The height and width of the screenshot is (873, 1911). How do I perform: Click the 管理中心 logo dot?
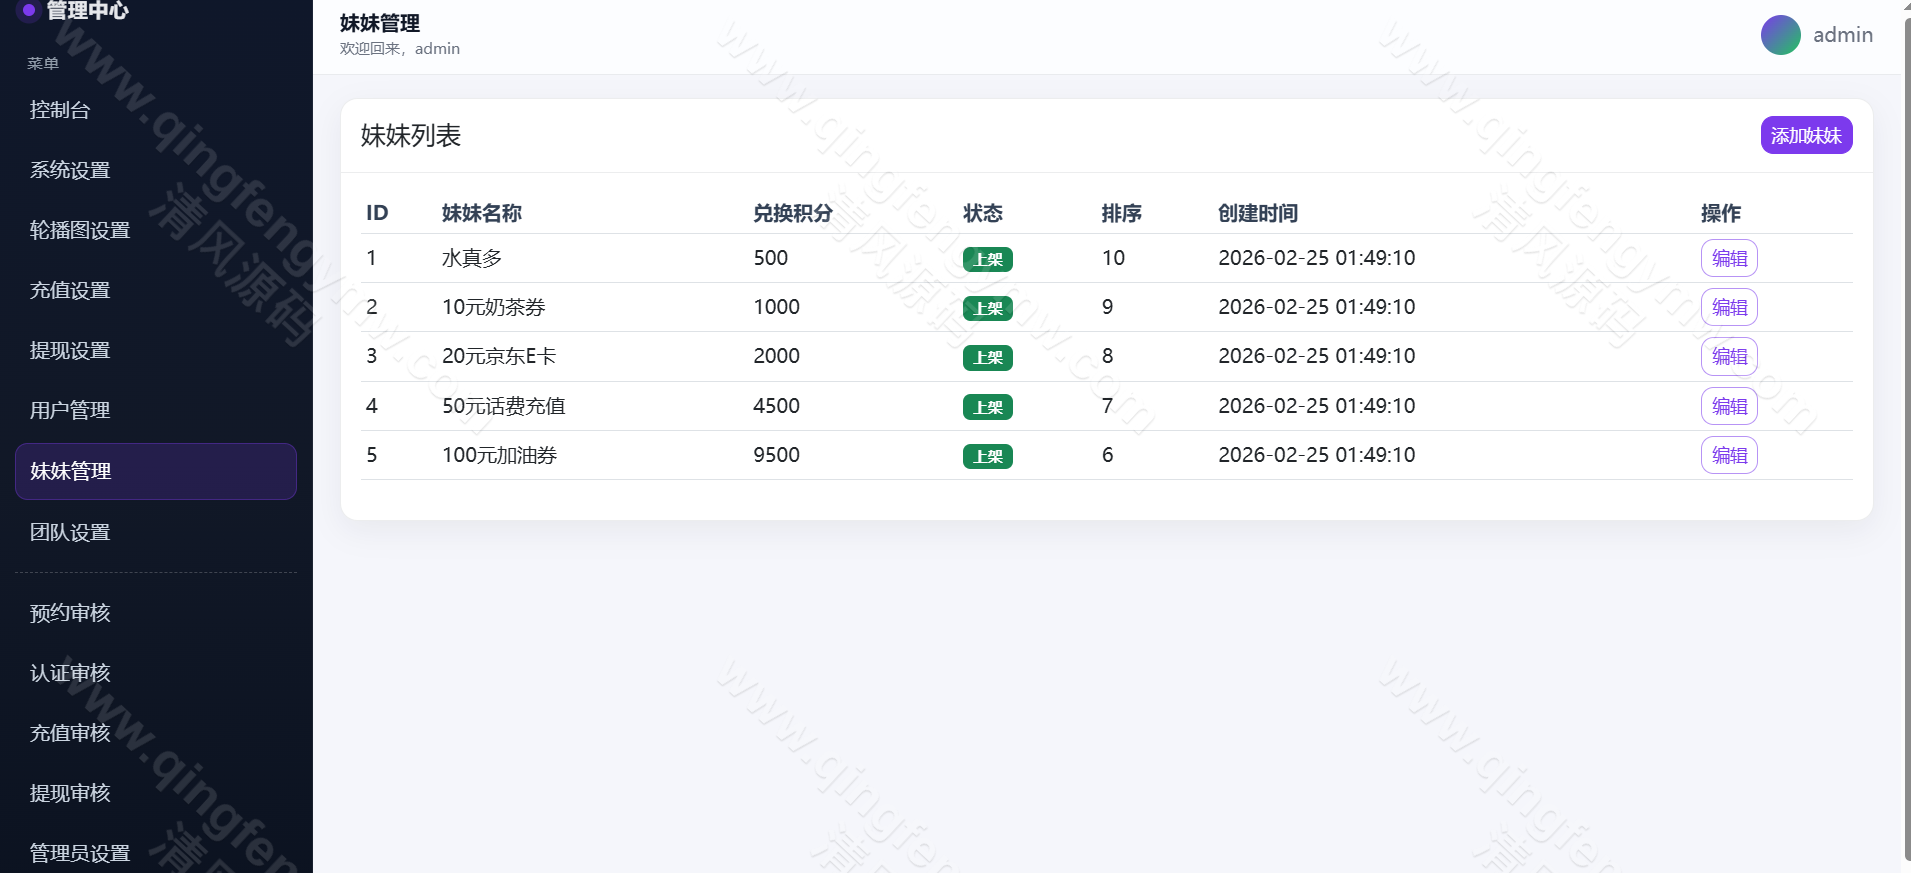[29, 10]
